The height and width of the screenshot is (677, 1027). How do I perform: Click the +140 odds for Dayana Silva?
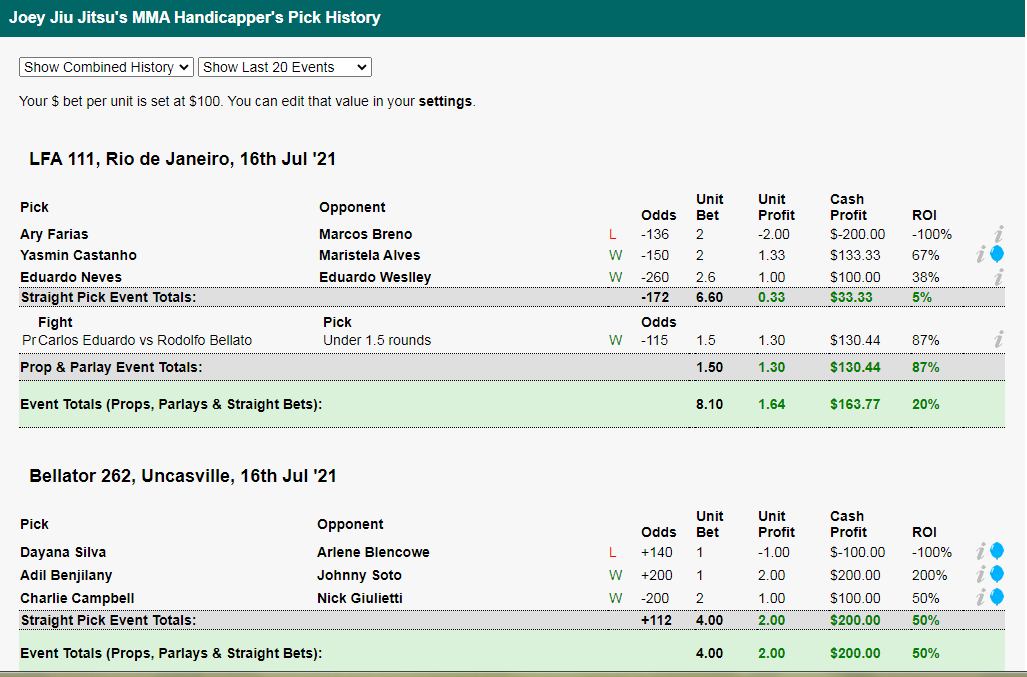[656, 552]
